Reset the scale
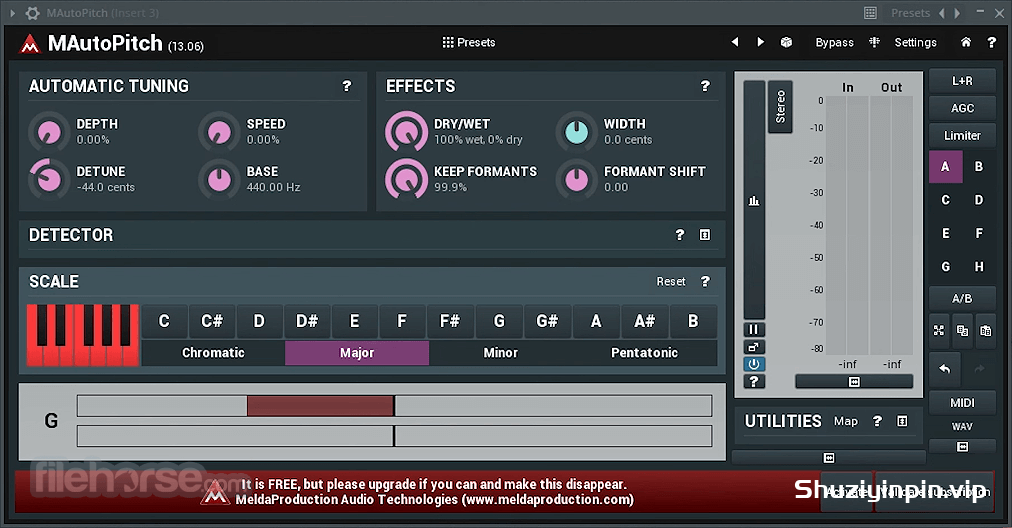 click(x=671, y=281)
